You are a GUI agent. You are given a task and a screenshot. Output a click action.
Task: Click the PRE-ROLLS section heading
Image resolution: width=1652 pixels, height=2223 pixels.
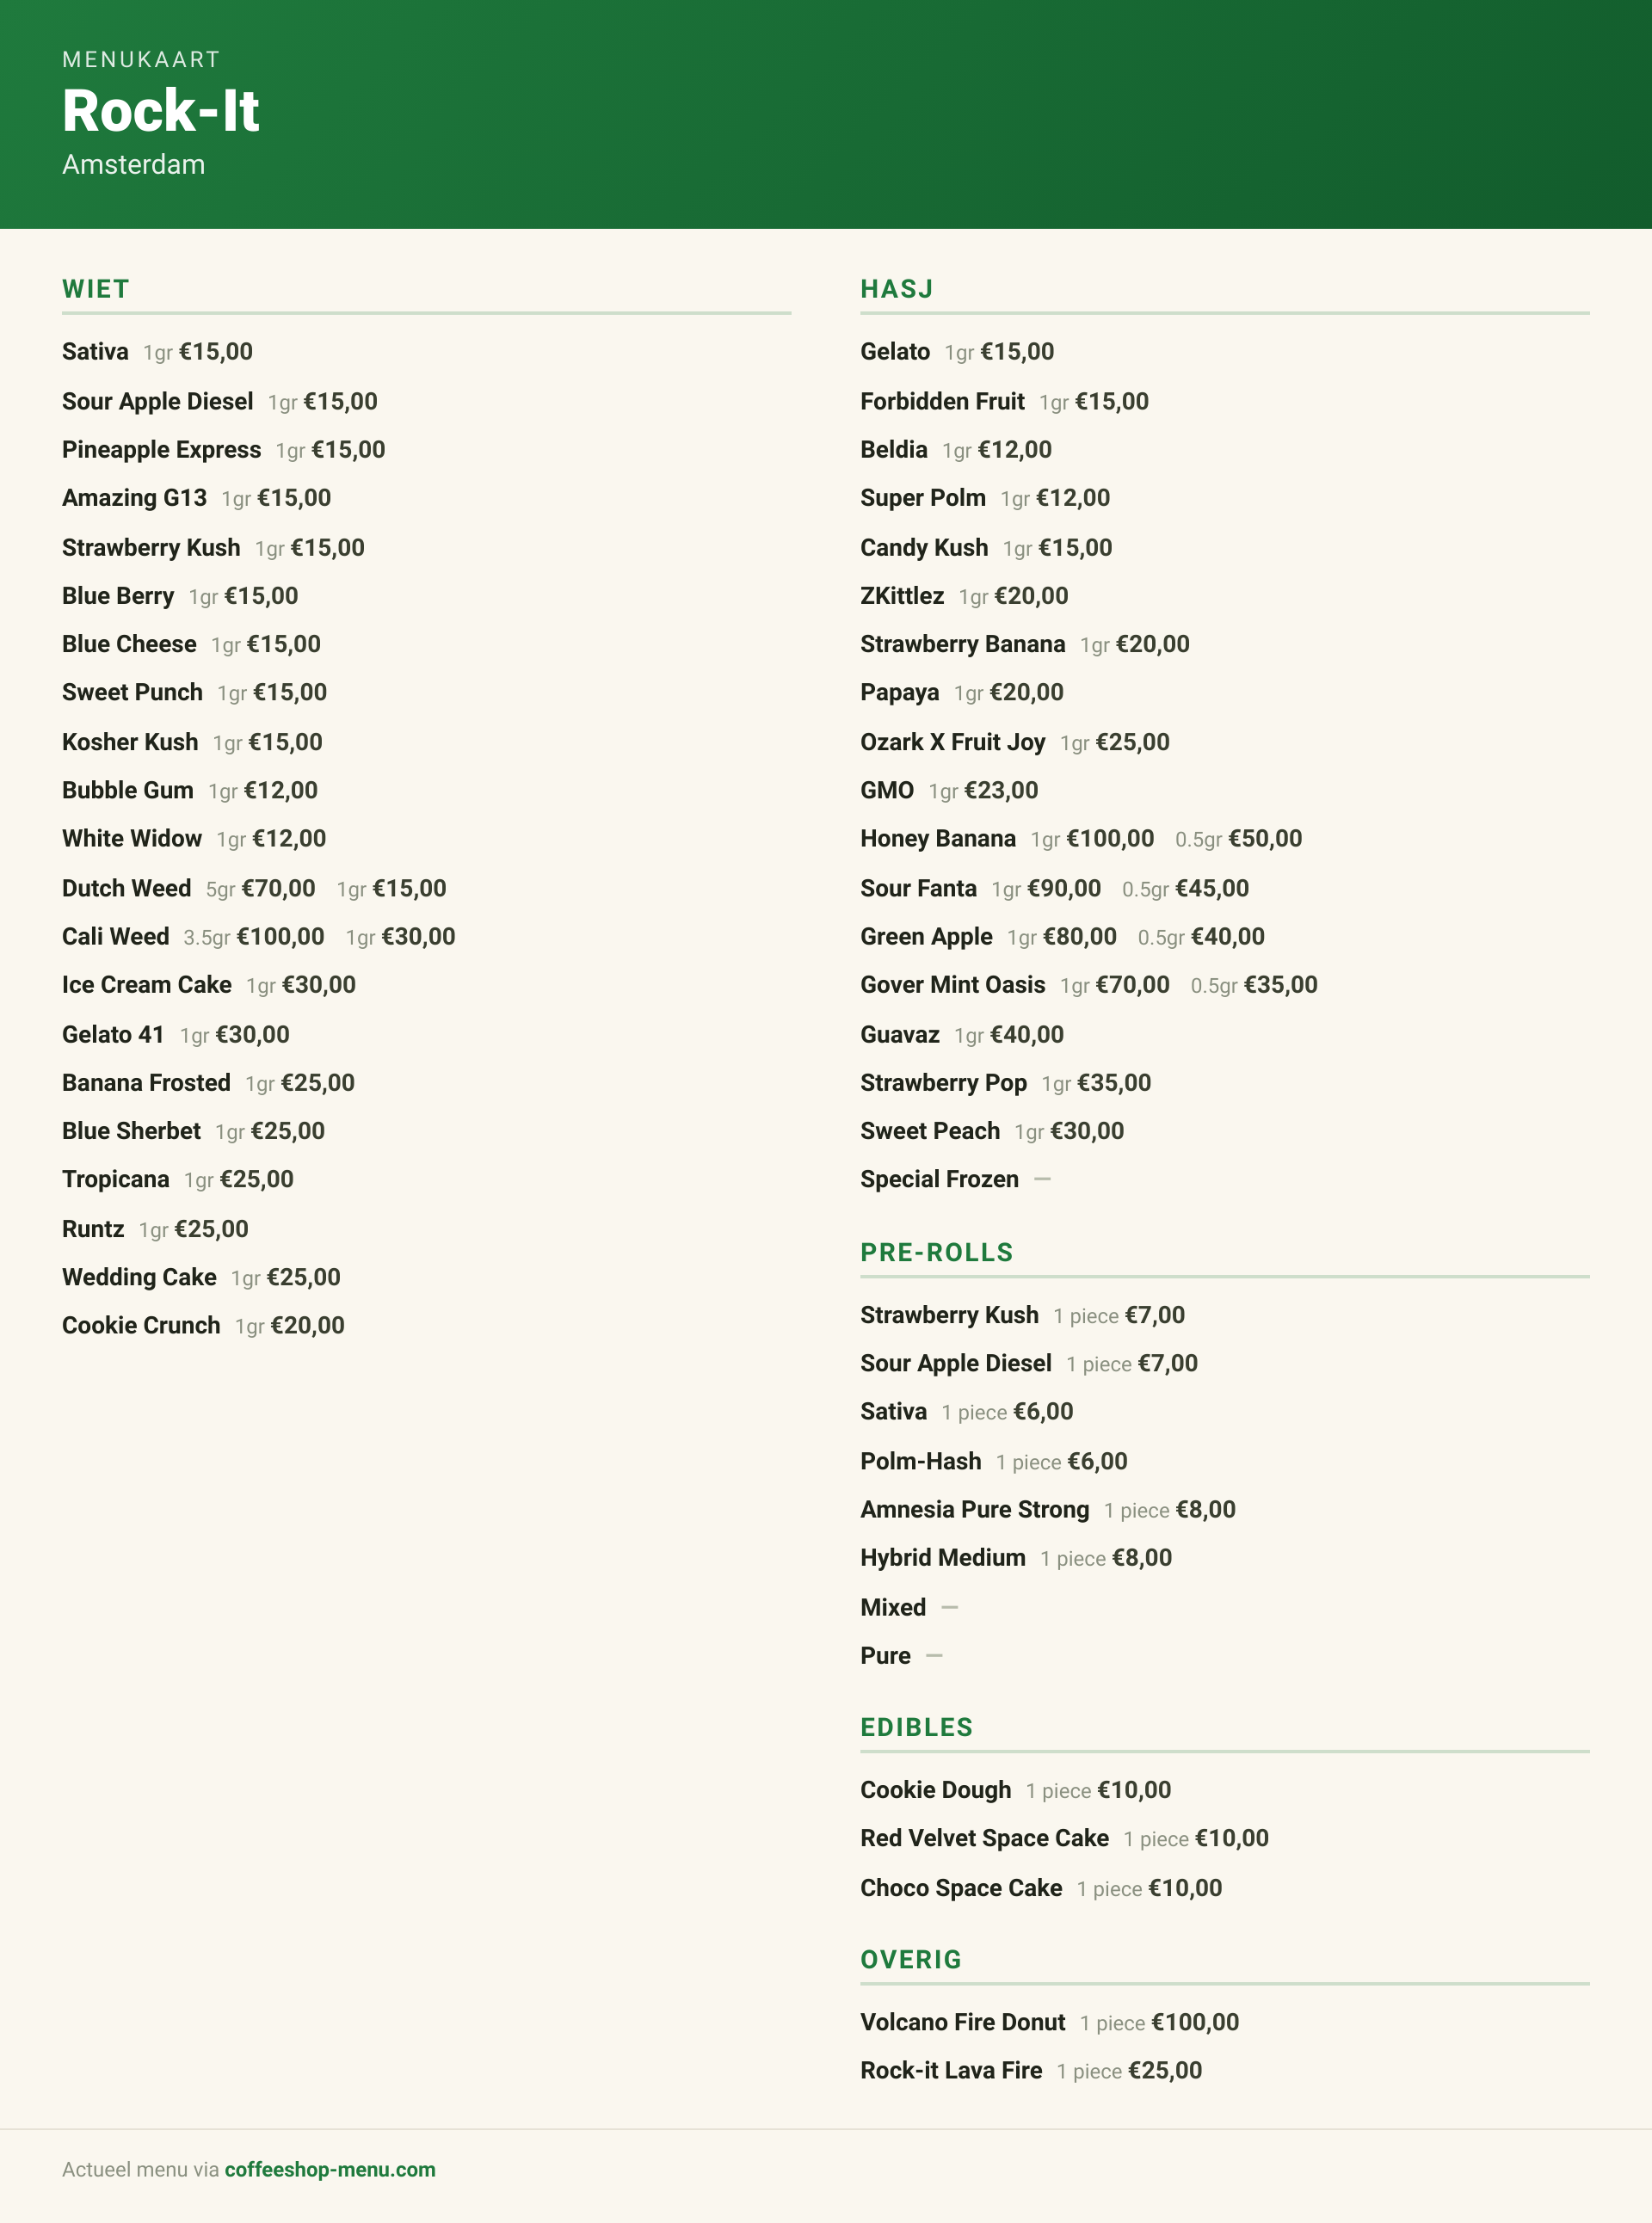[x=937, y=1252]
